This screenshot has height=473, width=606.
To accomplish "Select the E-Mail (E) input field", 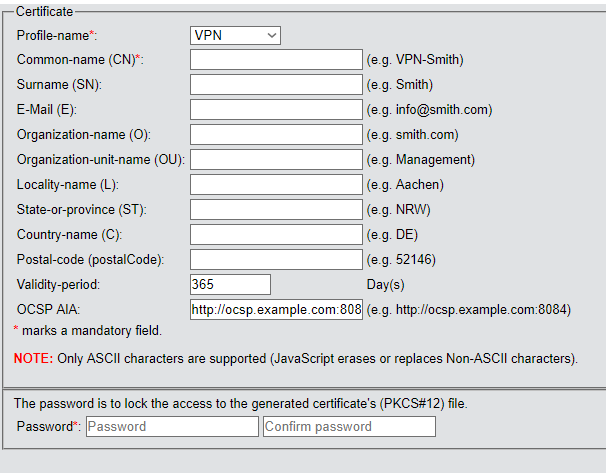I will 276,110.
